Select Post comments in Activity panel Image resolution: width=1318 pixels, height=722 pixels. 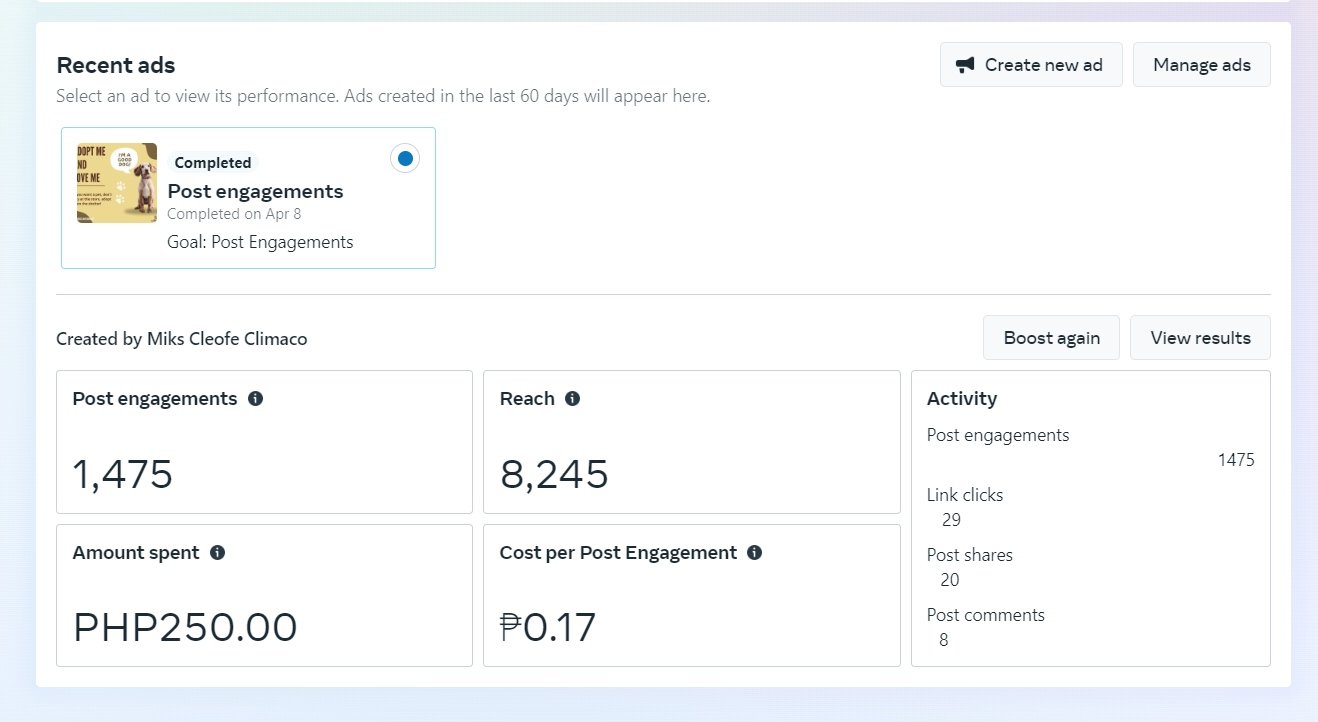tap(985, 615)
